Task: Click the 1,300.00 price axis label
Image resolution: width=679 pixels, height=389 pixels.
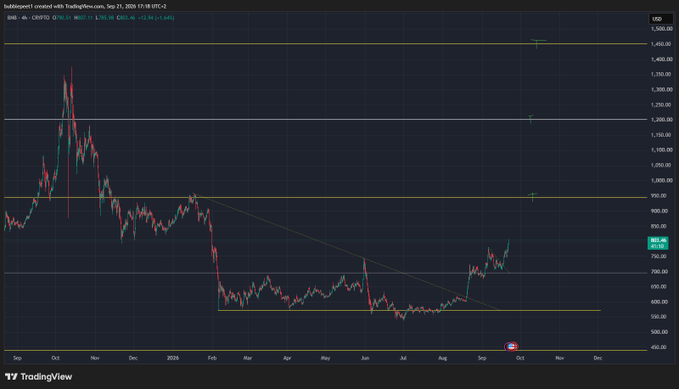Action: click(x=662, y=90)
